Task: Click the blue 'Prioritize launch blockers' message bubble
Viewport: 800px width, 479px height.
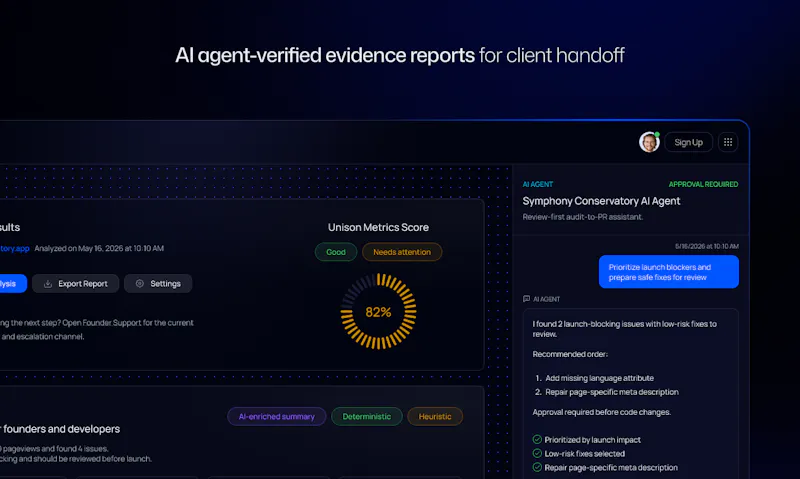Action: click(x=669, y=272)
